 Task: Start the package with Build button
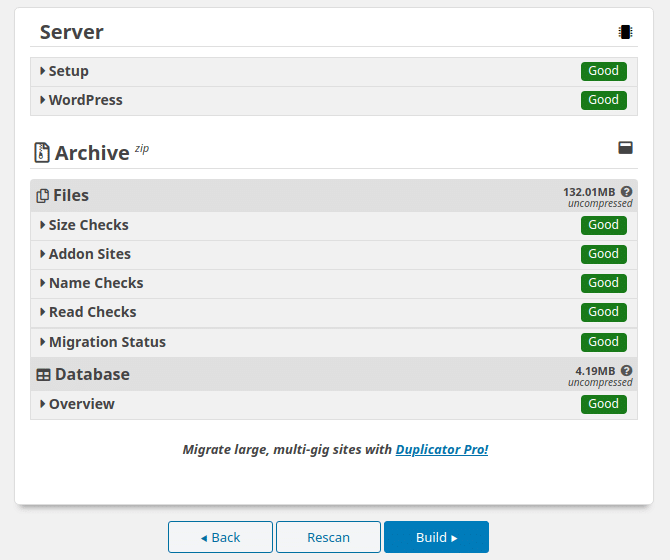436,537
